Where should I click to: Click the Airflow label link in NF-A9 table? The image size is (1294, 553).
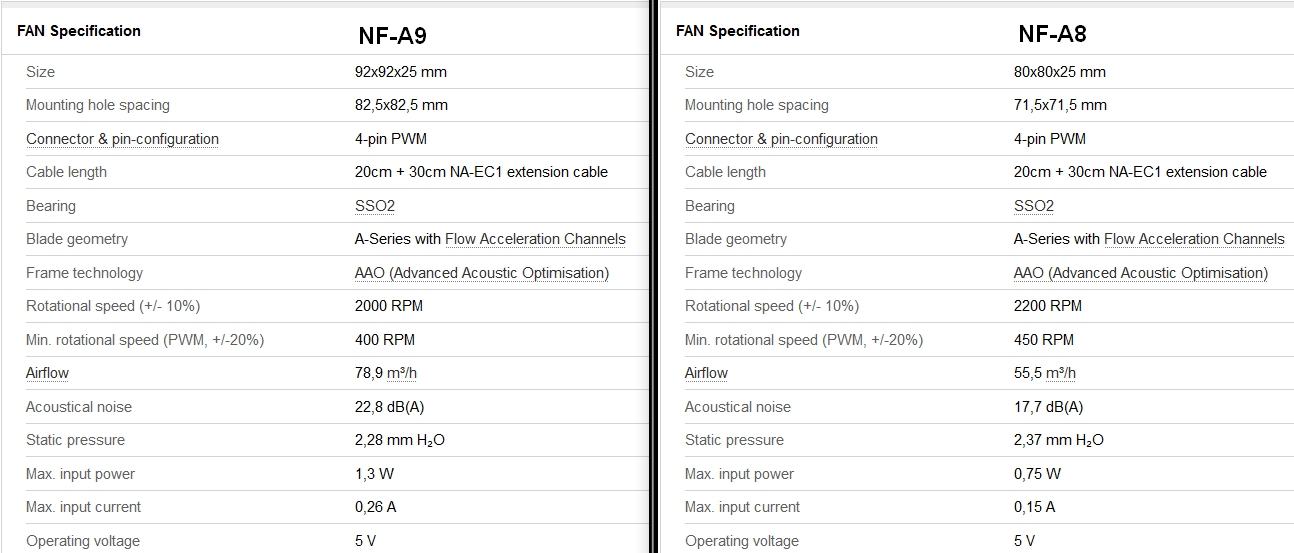coord(47,373)
